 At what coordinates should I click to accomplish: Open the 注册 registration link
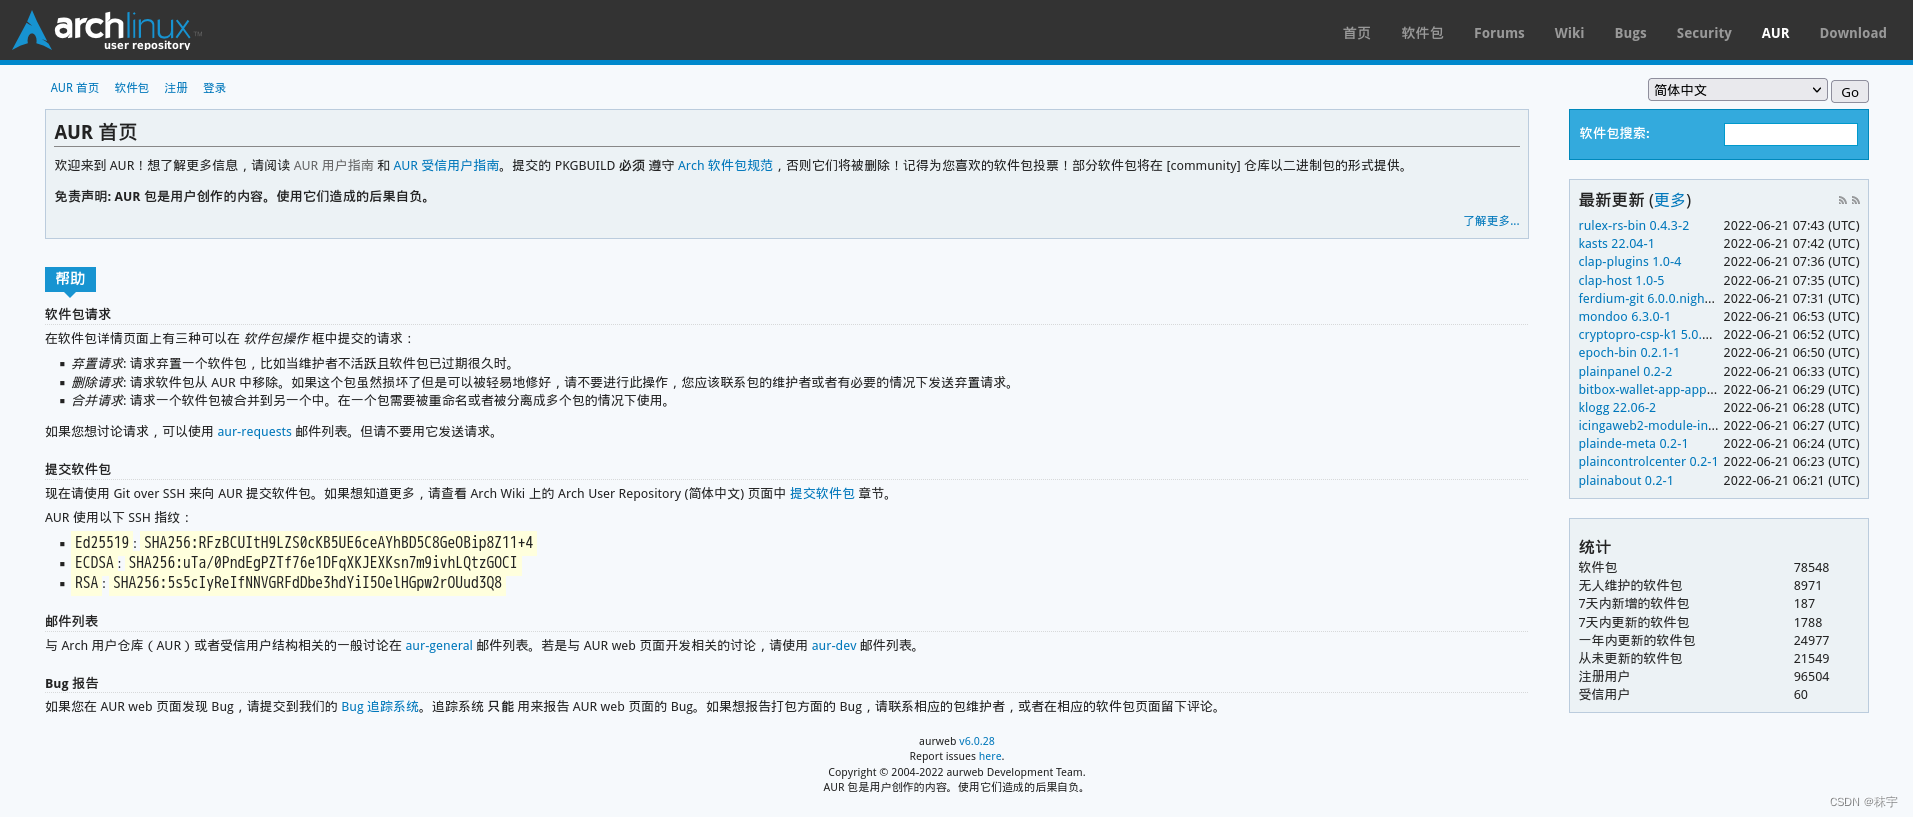click(x=176, y=88)
